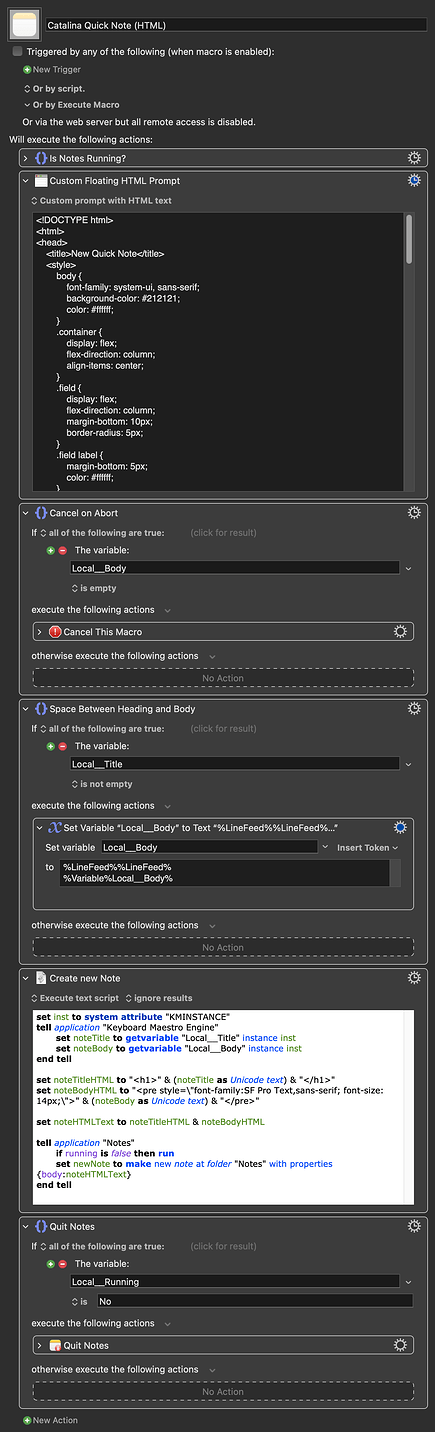Collapse the Cancel on Abort action
The width and height of the screenshot is (435, 1432).
click(27, 513)
